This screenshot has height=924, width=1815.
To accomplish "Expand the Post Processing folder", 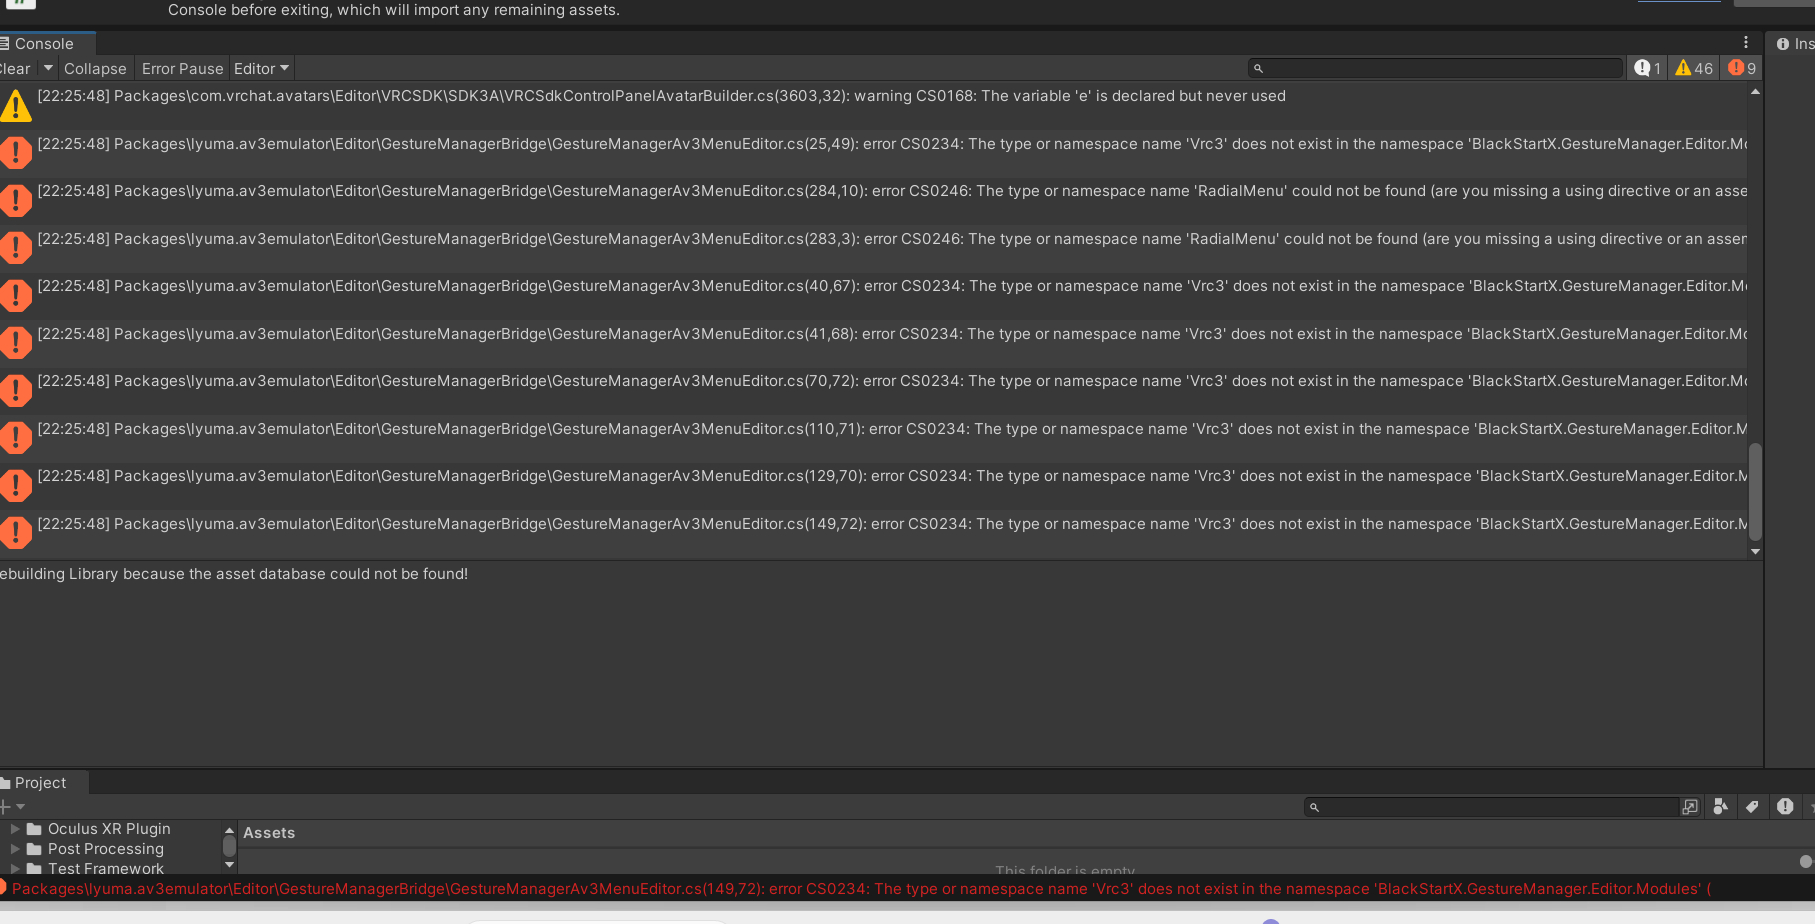I will click(x=15, y=849).
